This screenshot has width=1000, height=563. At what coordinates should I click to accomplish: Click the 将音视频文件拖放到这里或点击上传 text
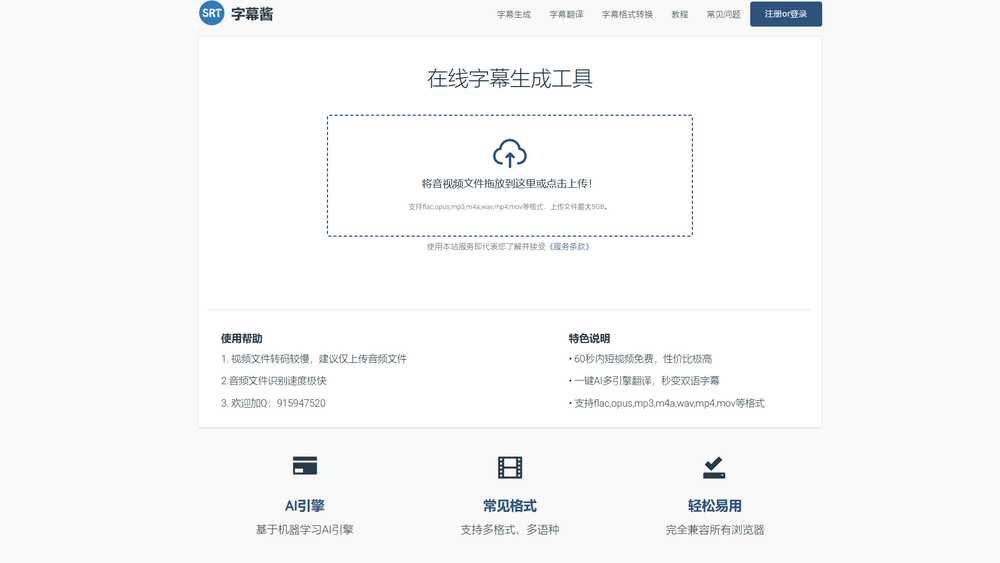(x=506, y=184)
